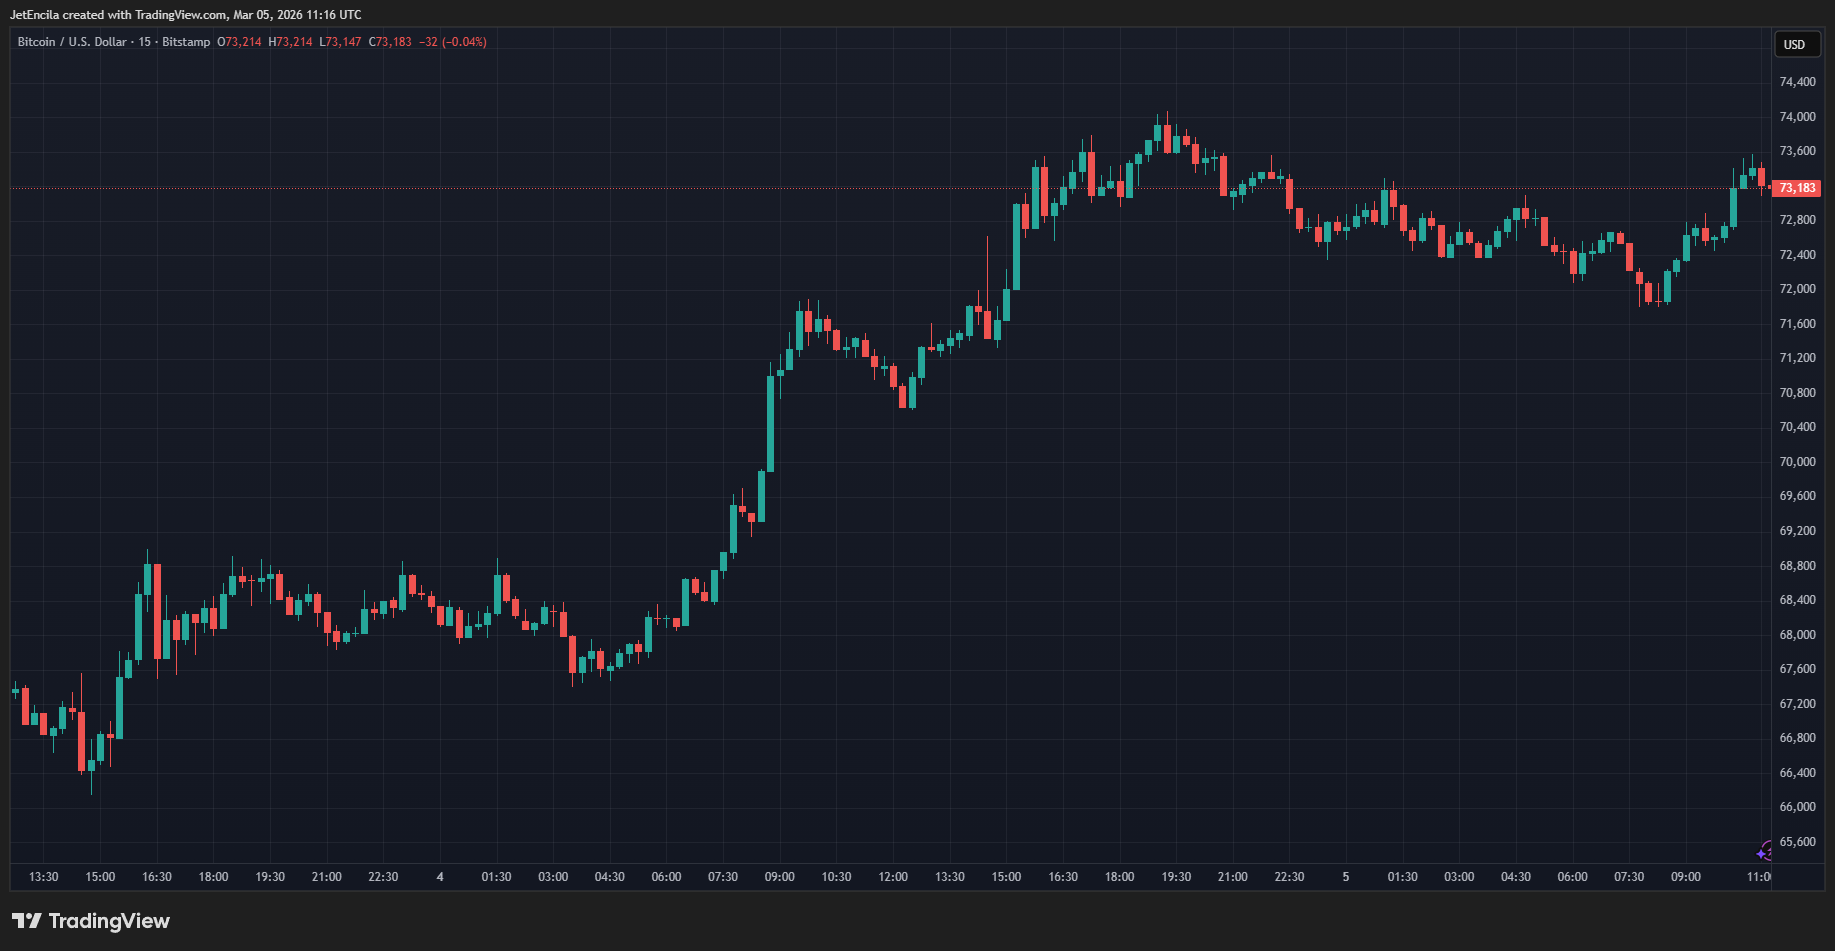Click the closing price value C73,183
Viewport: 1835px width, 951px height.
390,42
